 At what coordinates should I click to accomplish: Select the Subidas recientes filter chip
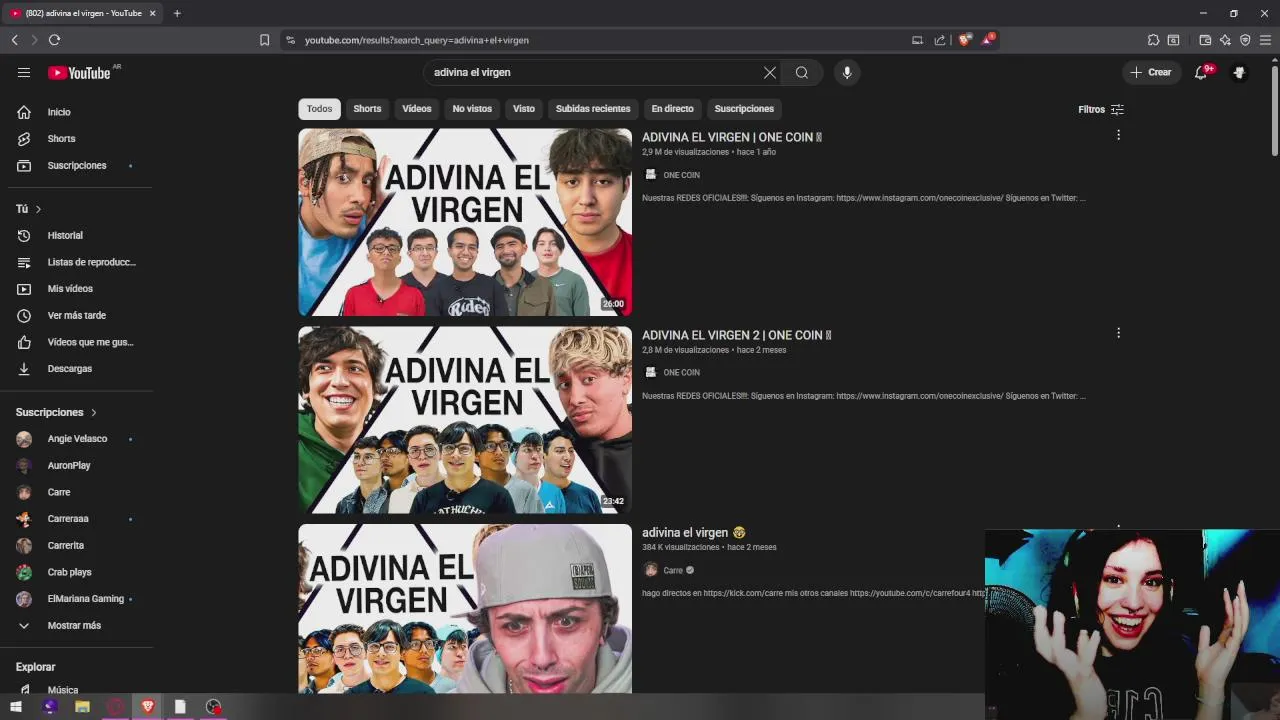coord(593,109)
